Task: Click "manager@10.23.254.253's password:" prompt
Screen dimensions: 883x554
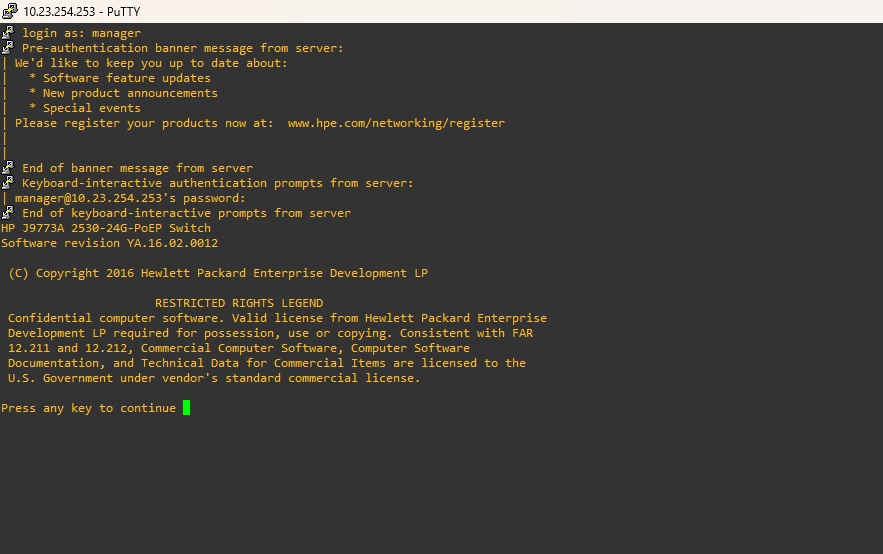Action: [x=130, y=198]
